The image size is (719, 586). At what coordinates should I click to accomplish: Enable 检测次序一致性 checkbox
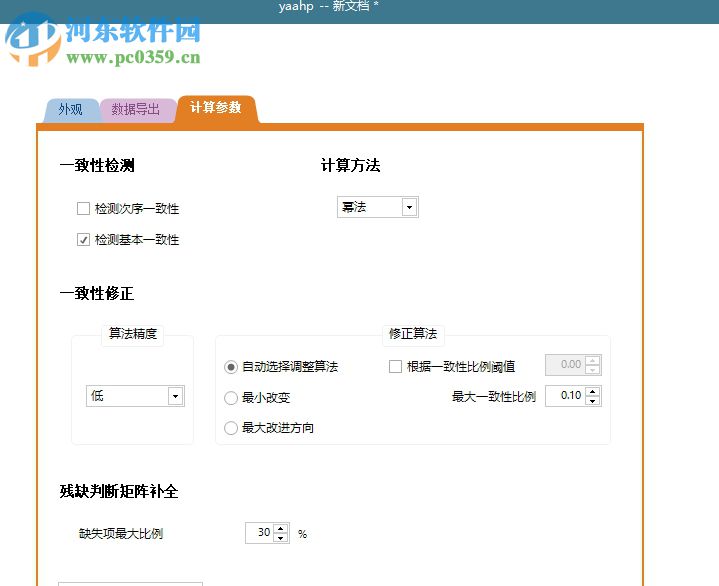(83, 209)
